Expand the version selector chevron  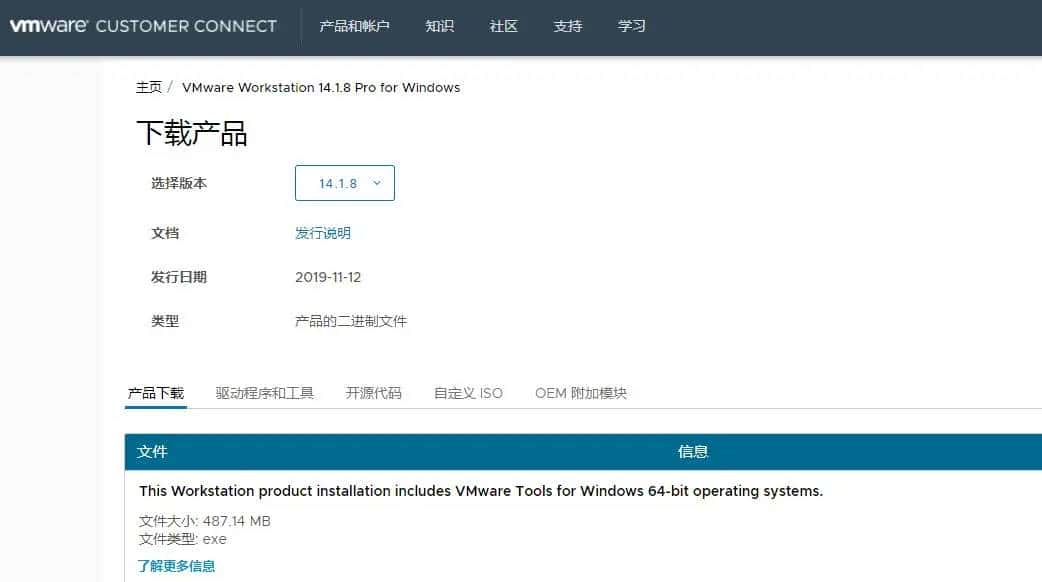pyautogui.click(x=376, y=182)
